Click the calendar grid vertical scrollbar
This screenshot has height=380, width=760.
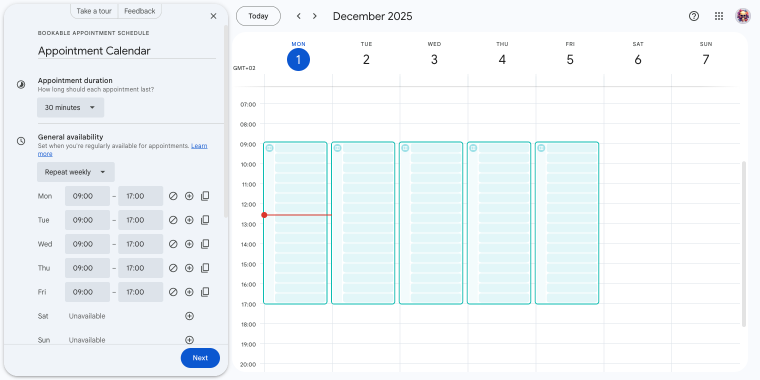coord(744,244)
